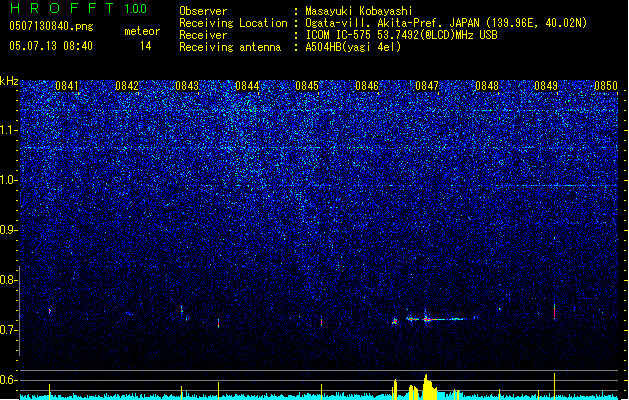Click the 0.7 frequency axis label
Image resolution: width=629 pixels, height=400 pixels.
tap(9, 330)
